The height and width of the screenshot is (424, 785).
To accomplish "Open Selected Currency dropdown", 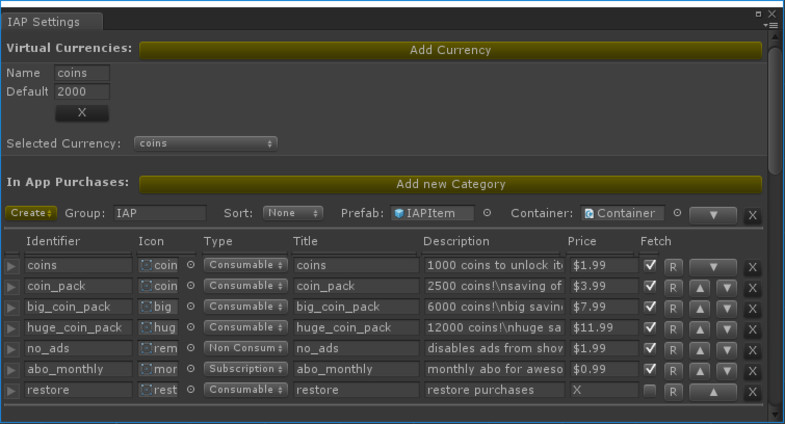I will 205,143.
